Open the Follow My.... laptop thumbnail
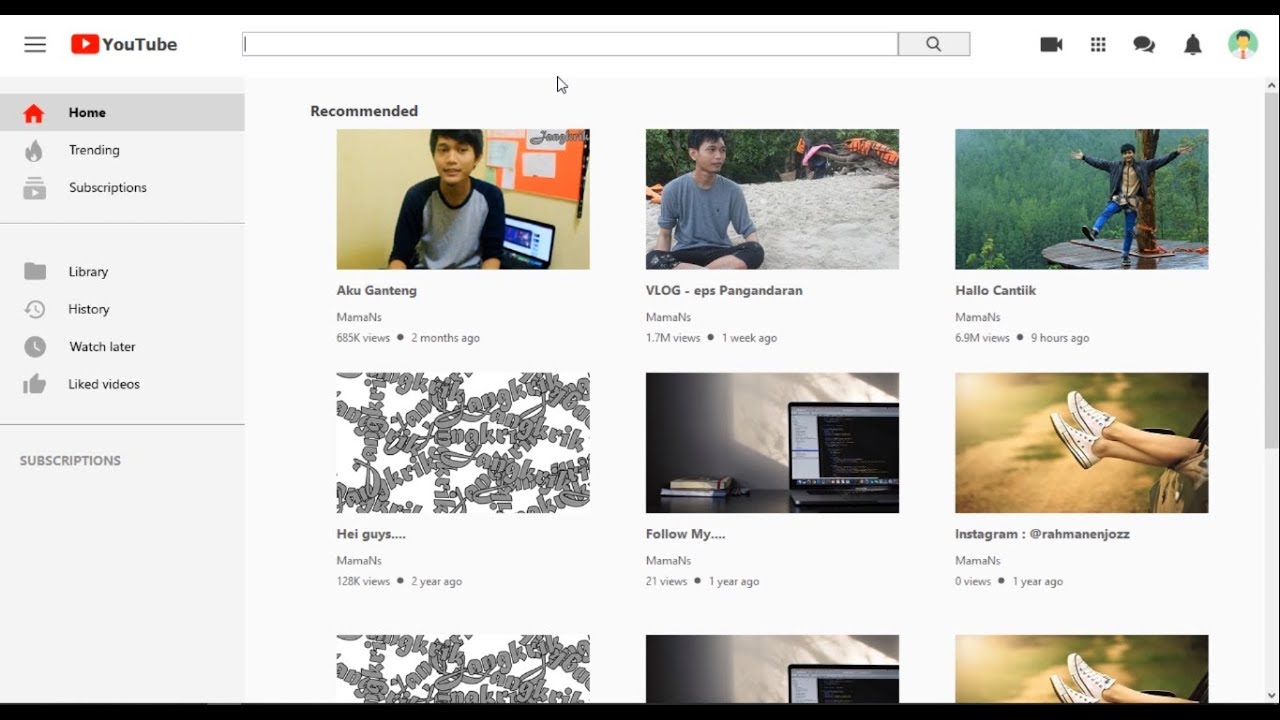The height and width of the screenshot is (720, 1280). (x=772, y=443)
